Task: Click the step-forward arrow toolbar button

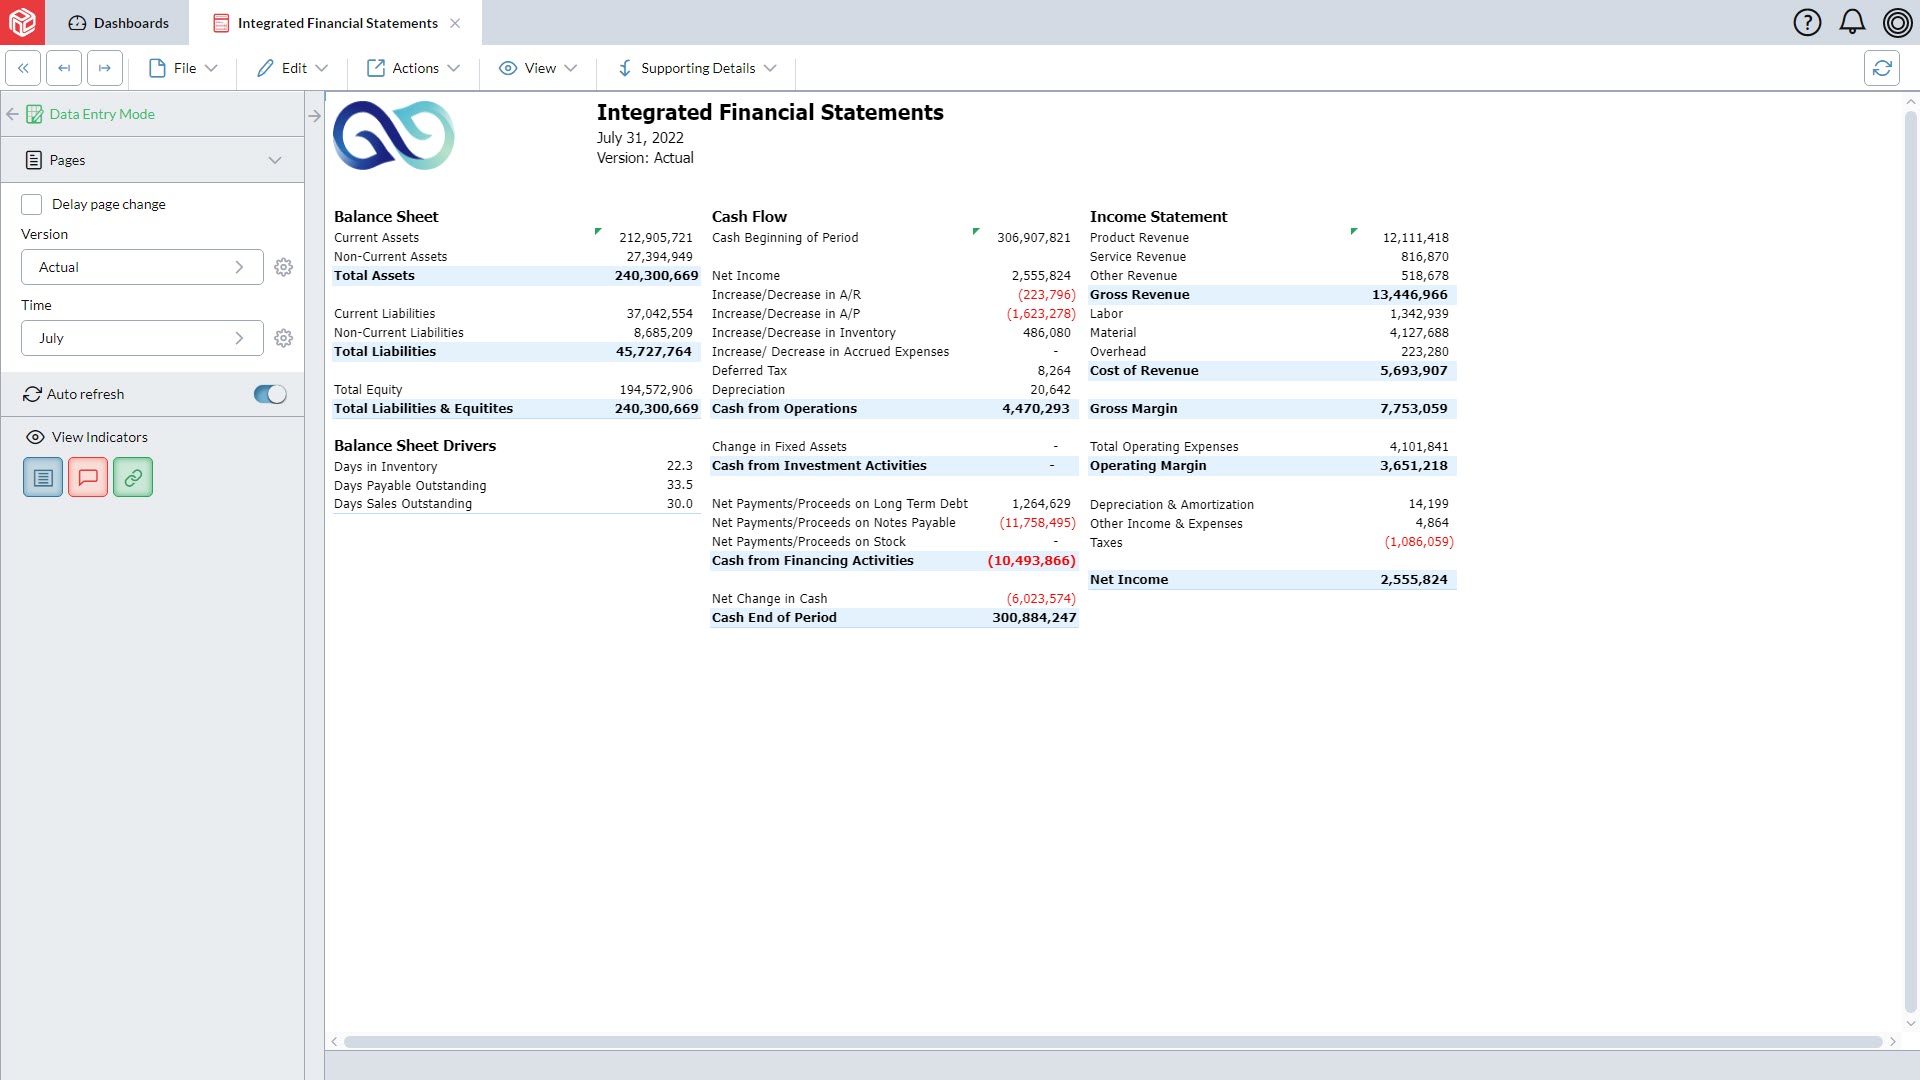Action: (x=105, y=68)
